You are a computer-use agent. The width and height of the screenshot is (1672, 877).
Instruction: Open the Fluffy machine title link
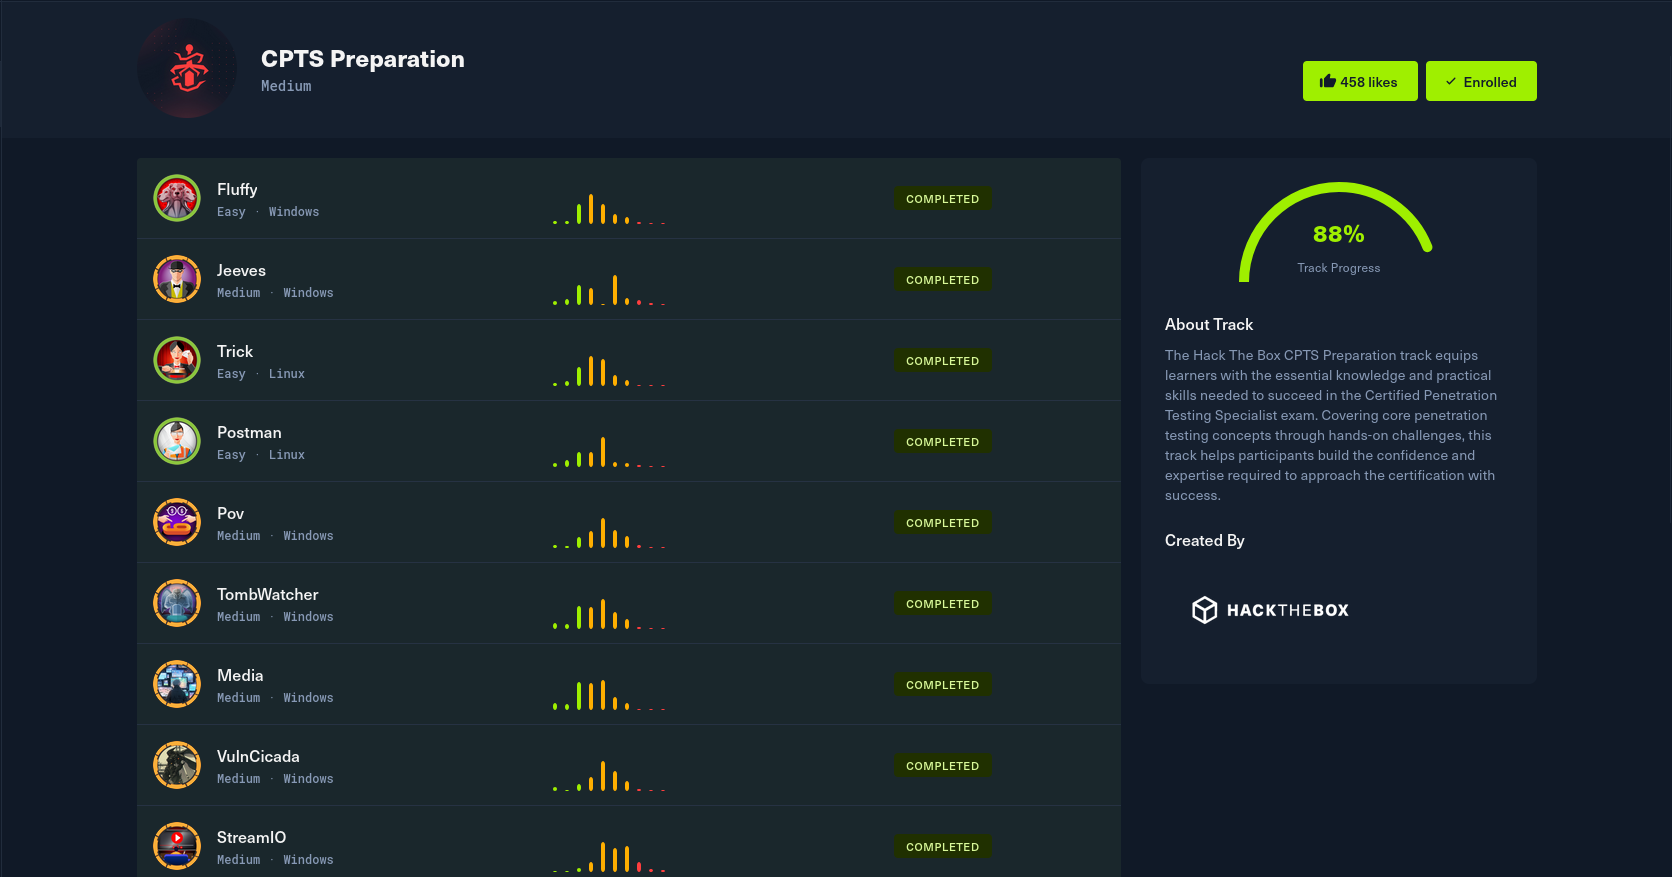point(237,189)
